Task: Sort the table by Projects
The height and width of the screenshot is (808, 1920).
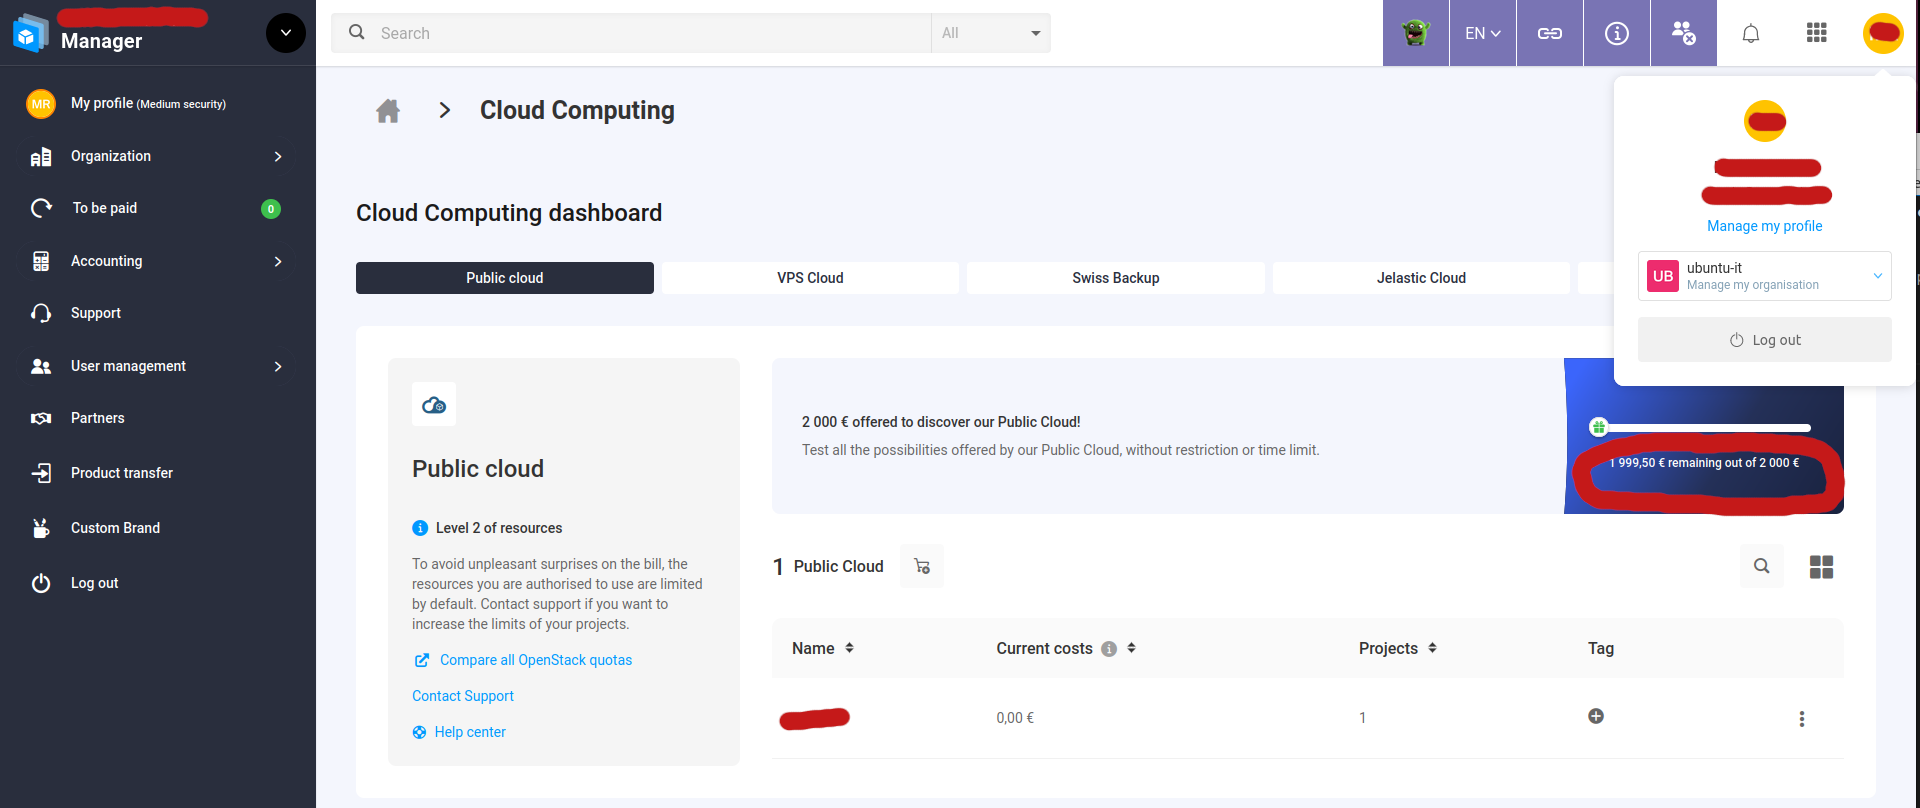Action: coord(1432,648)
